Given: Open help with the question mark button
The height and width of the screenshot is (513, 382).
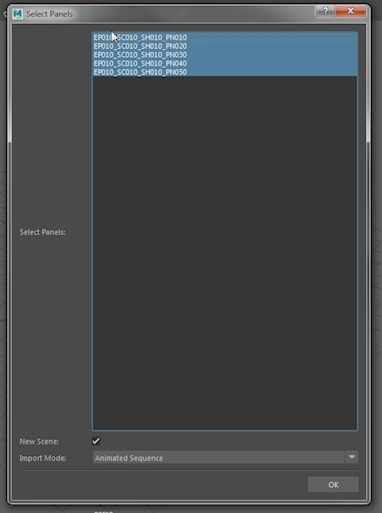Looking at the screenshot, I should click(x=326, y=11).
